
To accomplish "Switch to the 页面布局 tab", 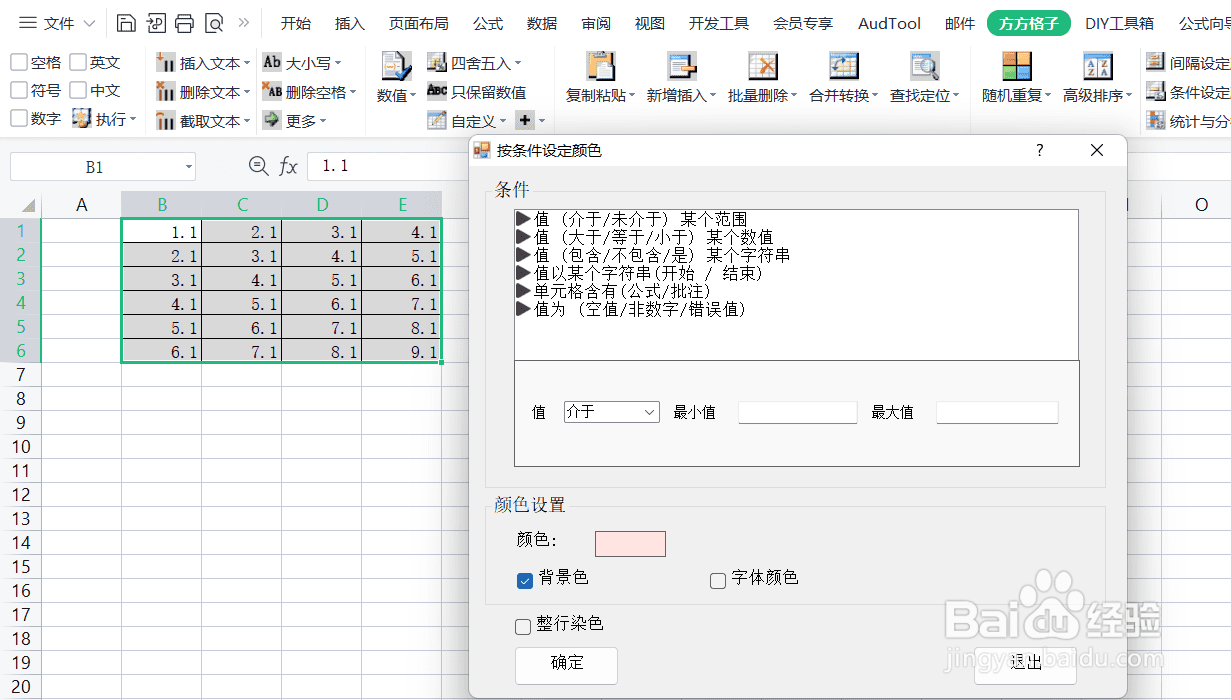I will (x=419, y=23).
